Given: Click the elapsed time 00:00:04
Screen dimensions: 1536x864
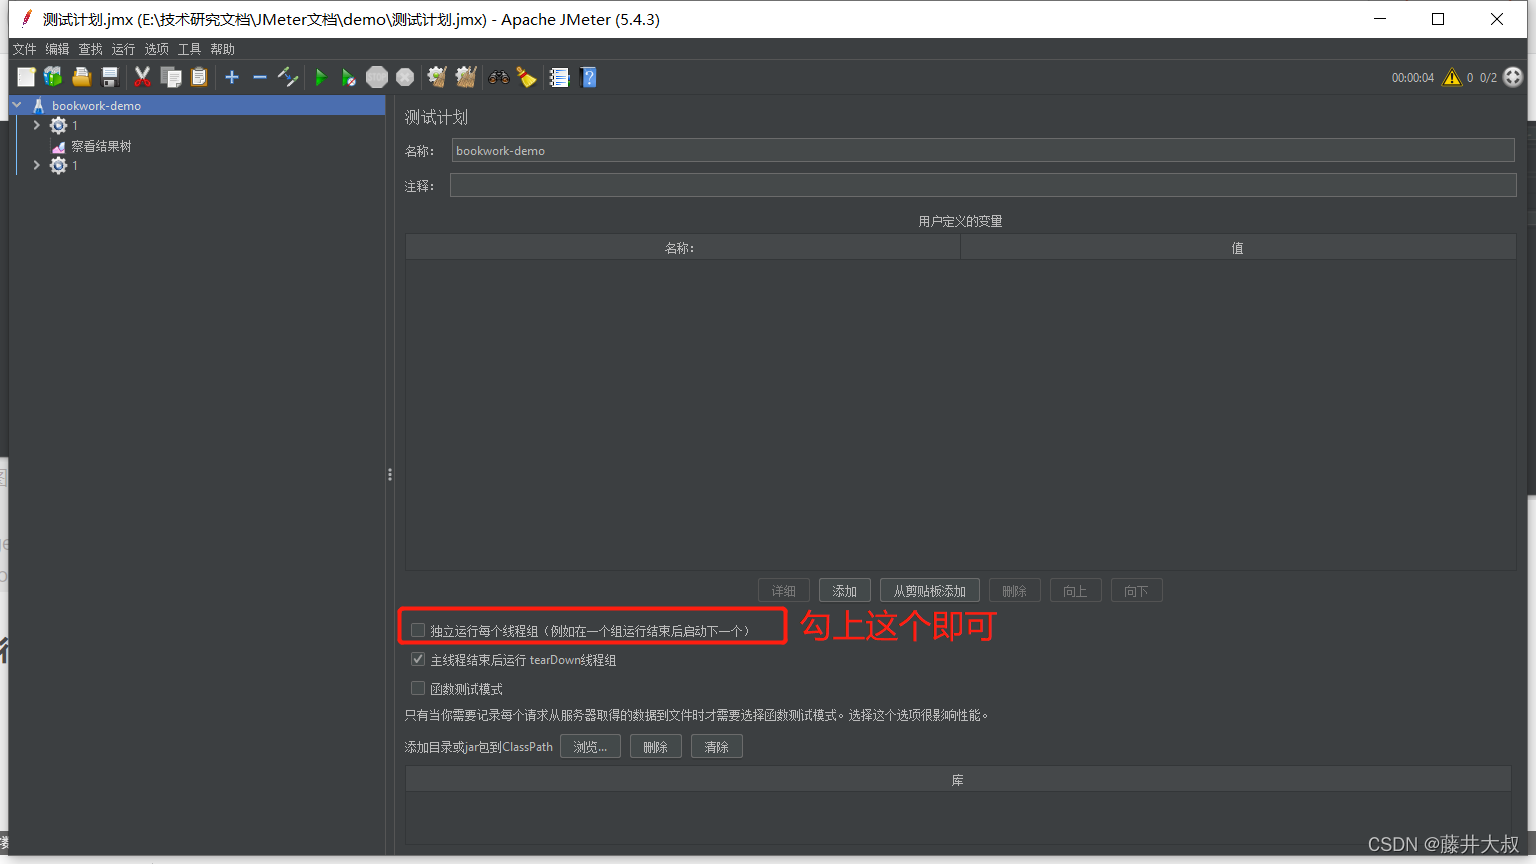Looking at the screenshot, I should 1413,77.
